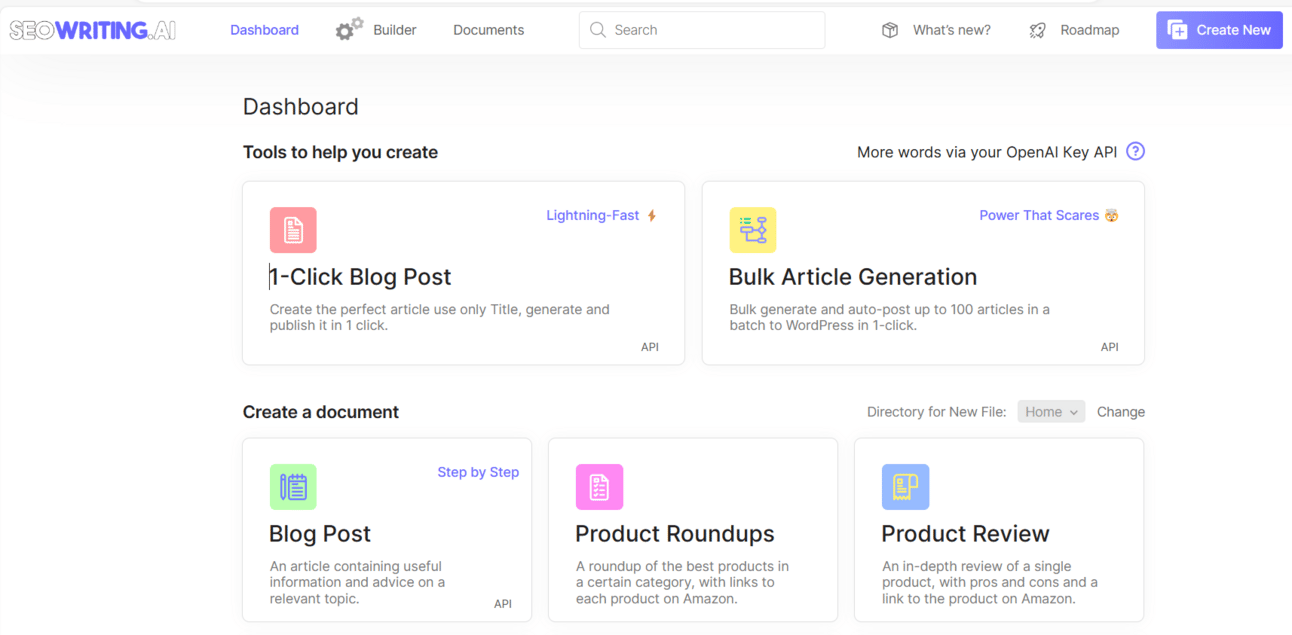Open the Bulk Article Generation title

[x=853, y=277]
